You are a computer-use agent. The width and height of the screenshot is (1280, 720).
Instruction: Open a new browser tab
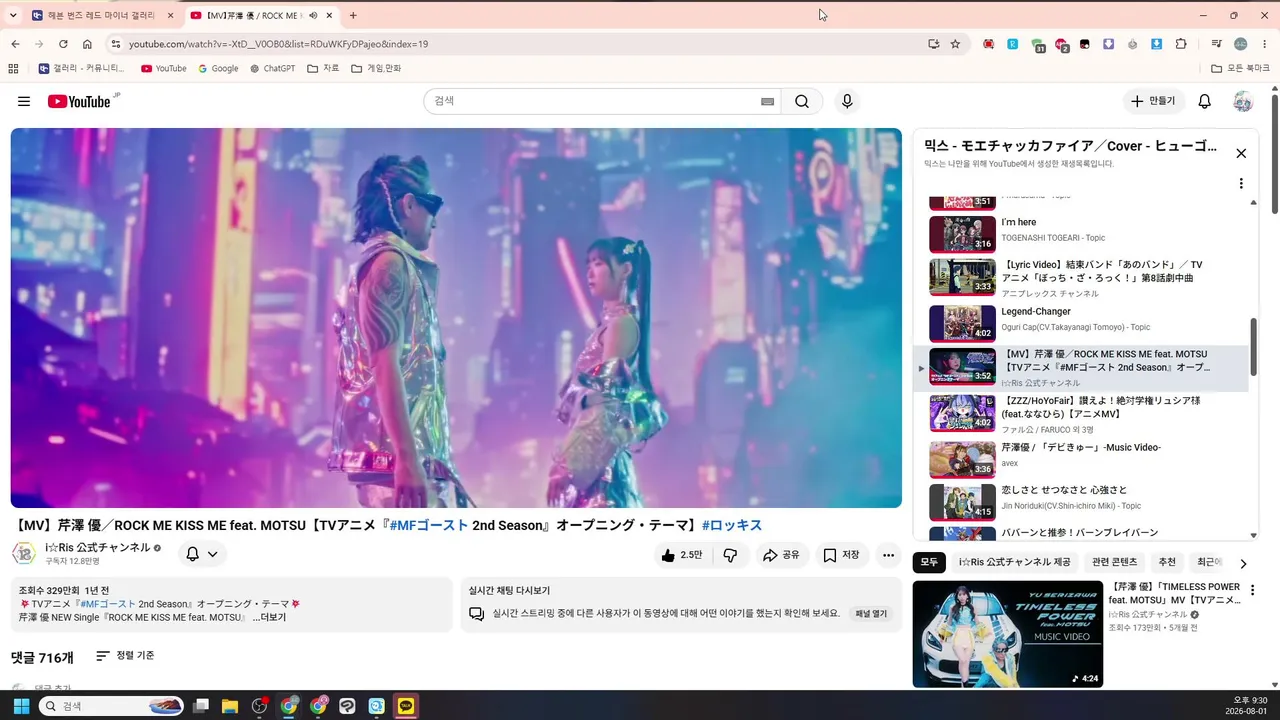[x=353, y=15]
